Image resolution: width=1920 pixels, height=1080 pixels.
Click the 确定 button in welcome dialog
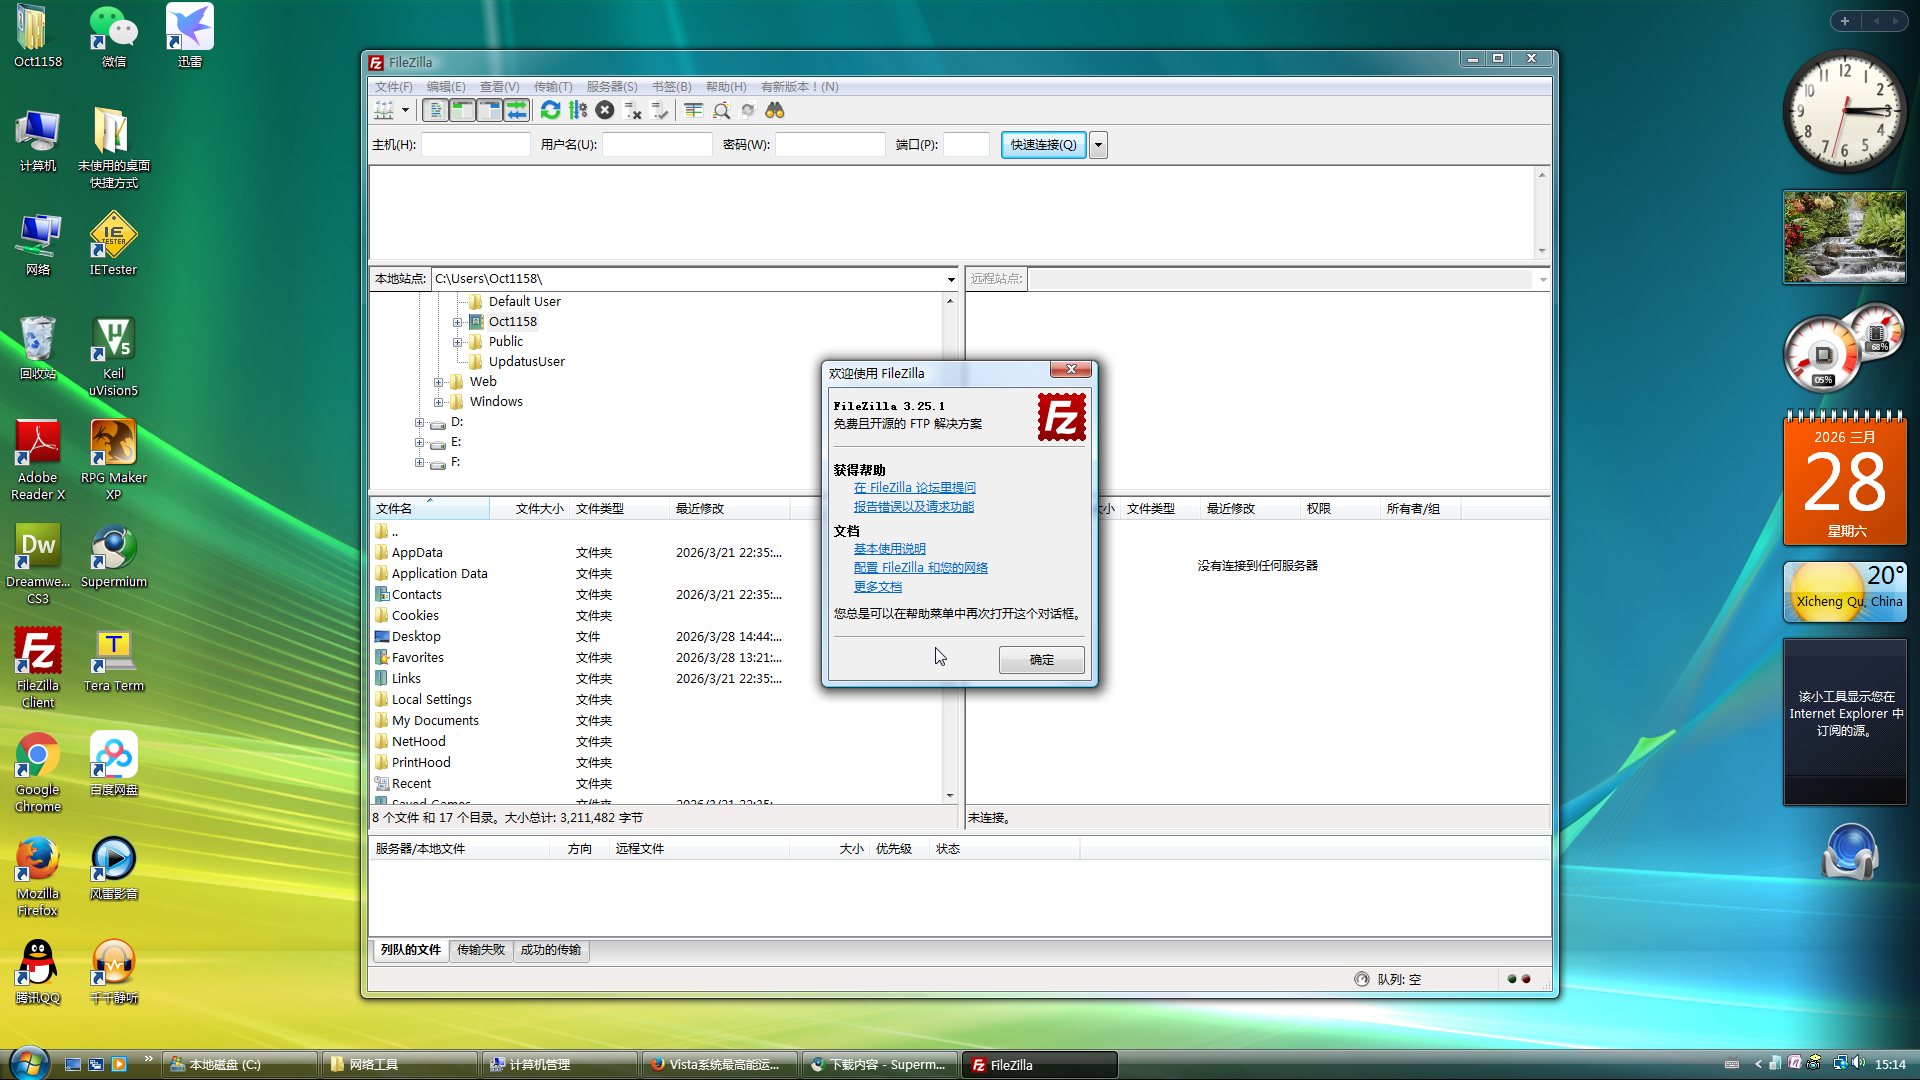pyautogui.click(x=1041, y=660)
